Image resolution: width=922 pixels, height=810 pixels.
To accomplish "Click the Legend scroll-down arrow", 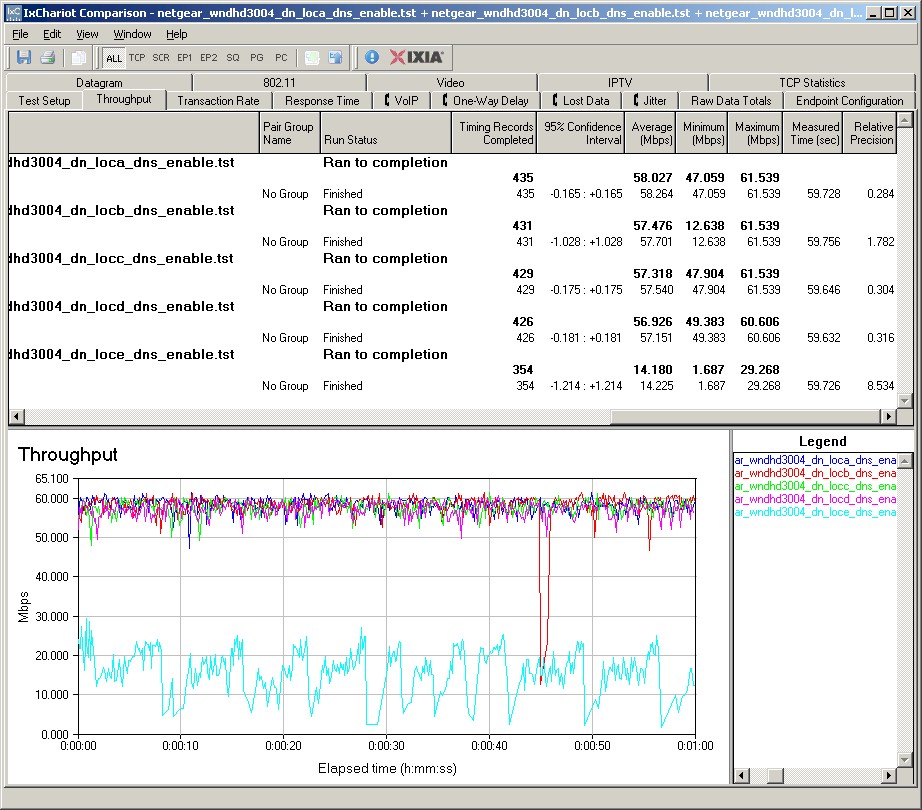I will point(906,760).
